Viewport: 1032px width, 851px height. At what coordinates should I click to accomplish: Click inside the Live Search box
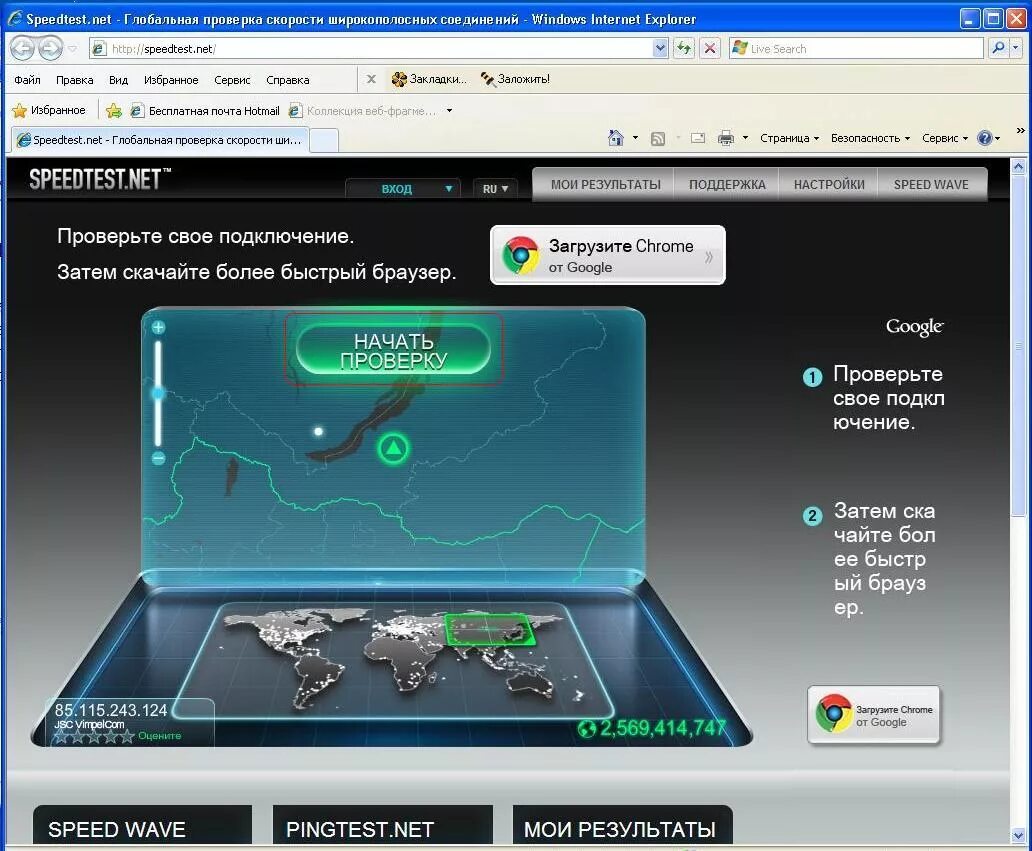click(x=856, y=48)
